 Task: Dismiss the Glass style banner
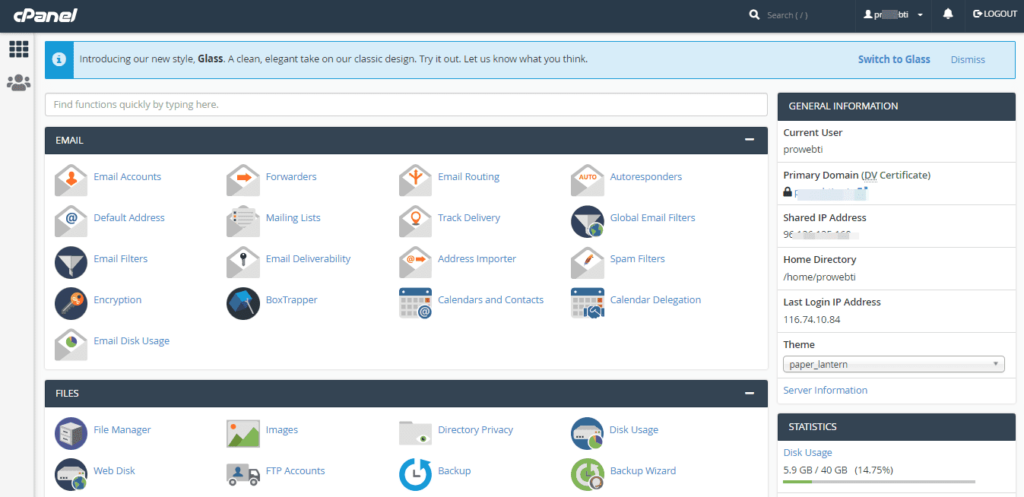pyautogui.click(x=968, y=59)
